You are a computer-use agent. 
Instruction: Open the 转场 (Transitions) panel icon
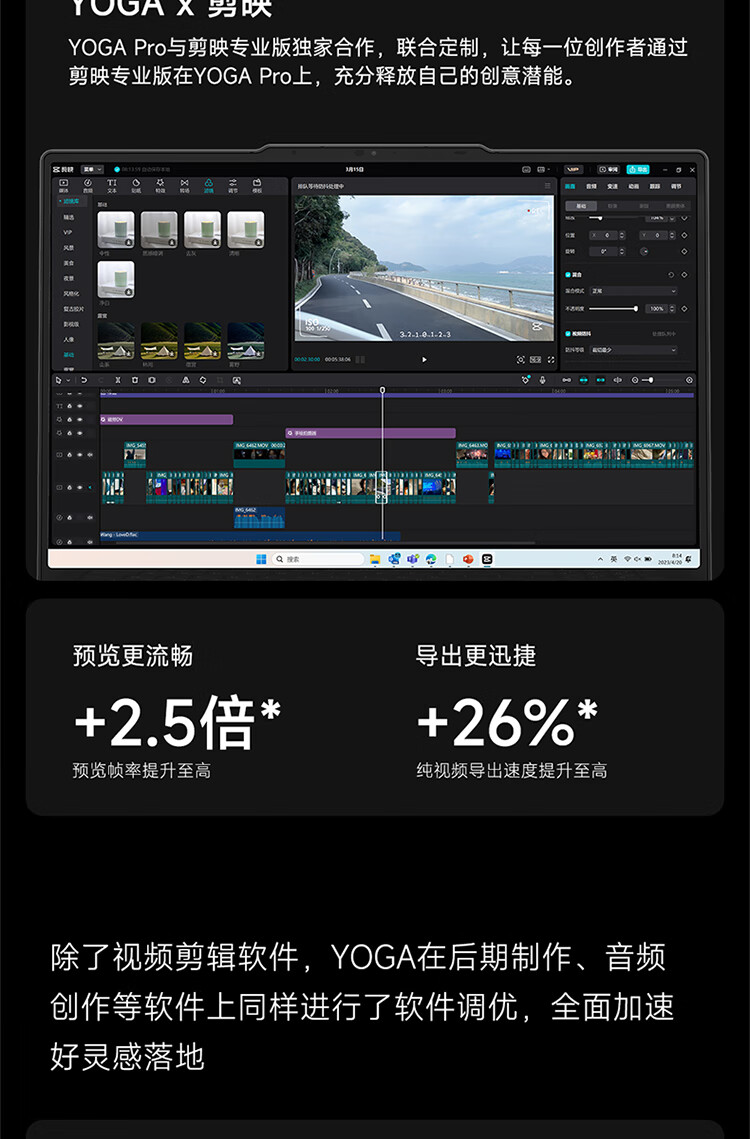184,185
